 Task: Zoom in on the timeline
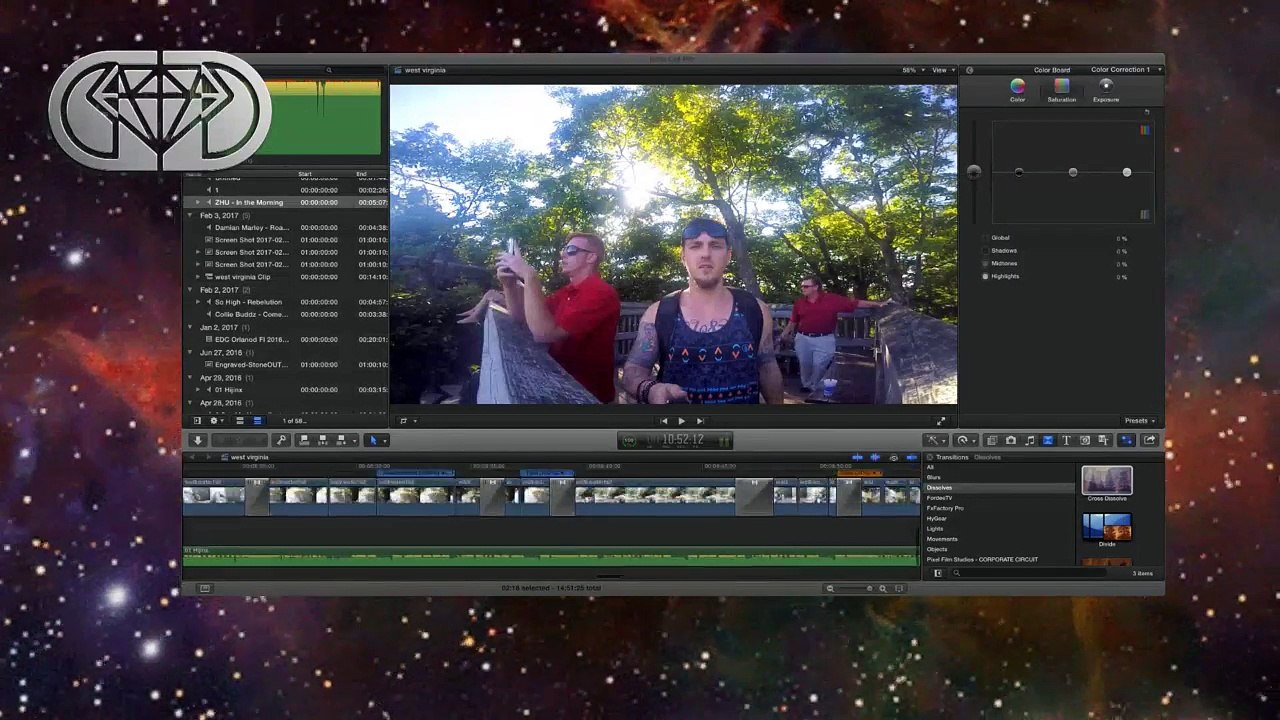click(x=882, y=588)
